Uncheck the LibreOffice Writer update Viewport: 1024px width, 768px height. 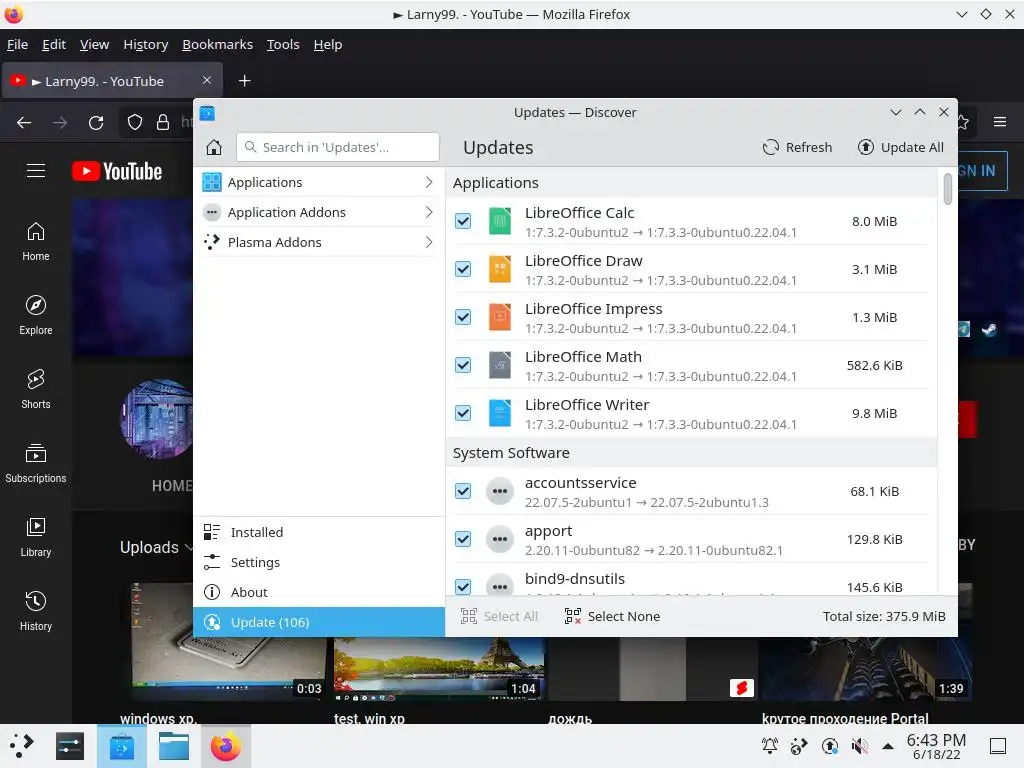(463, 413)
